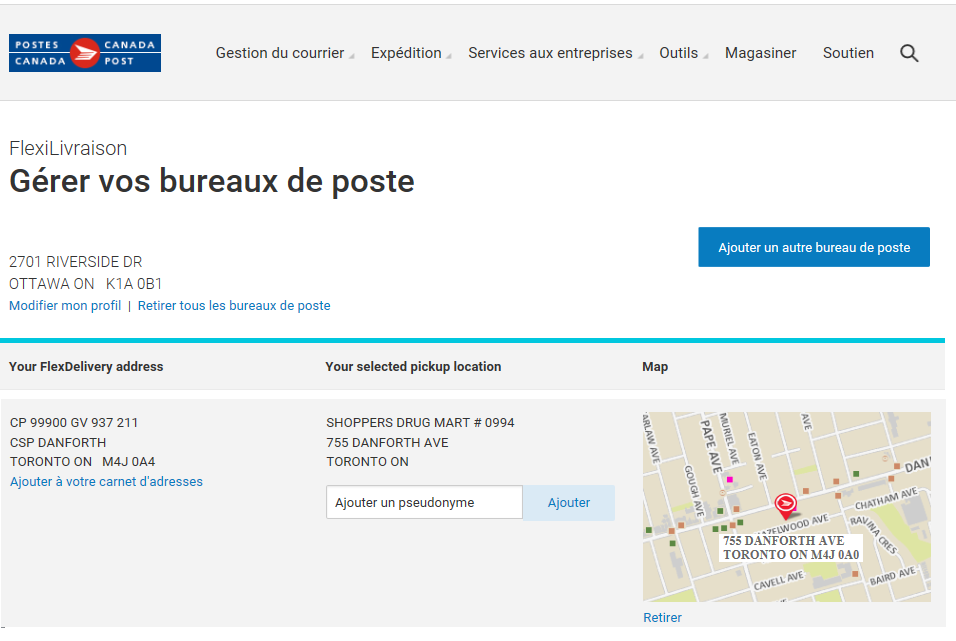Click the Your FlexDelivery address column header

click(86, 367)
